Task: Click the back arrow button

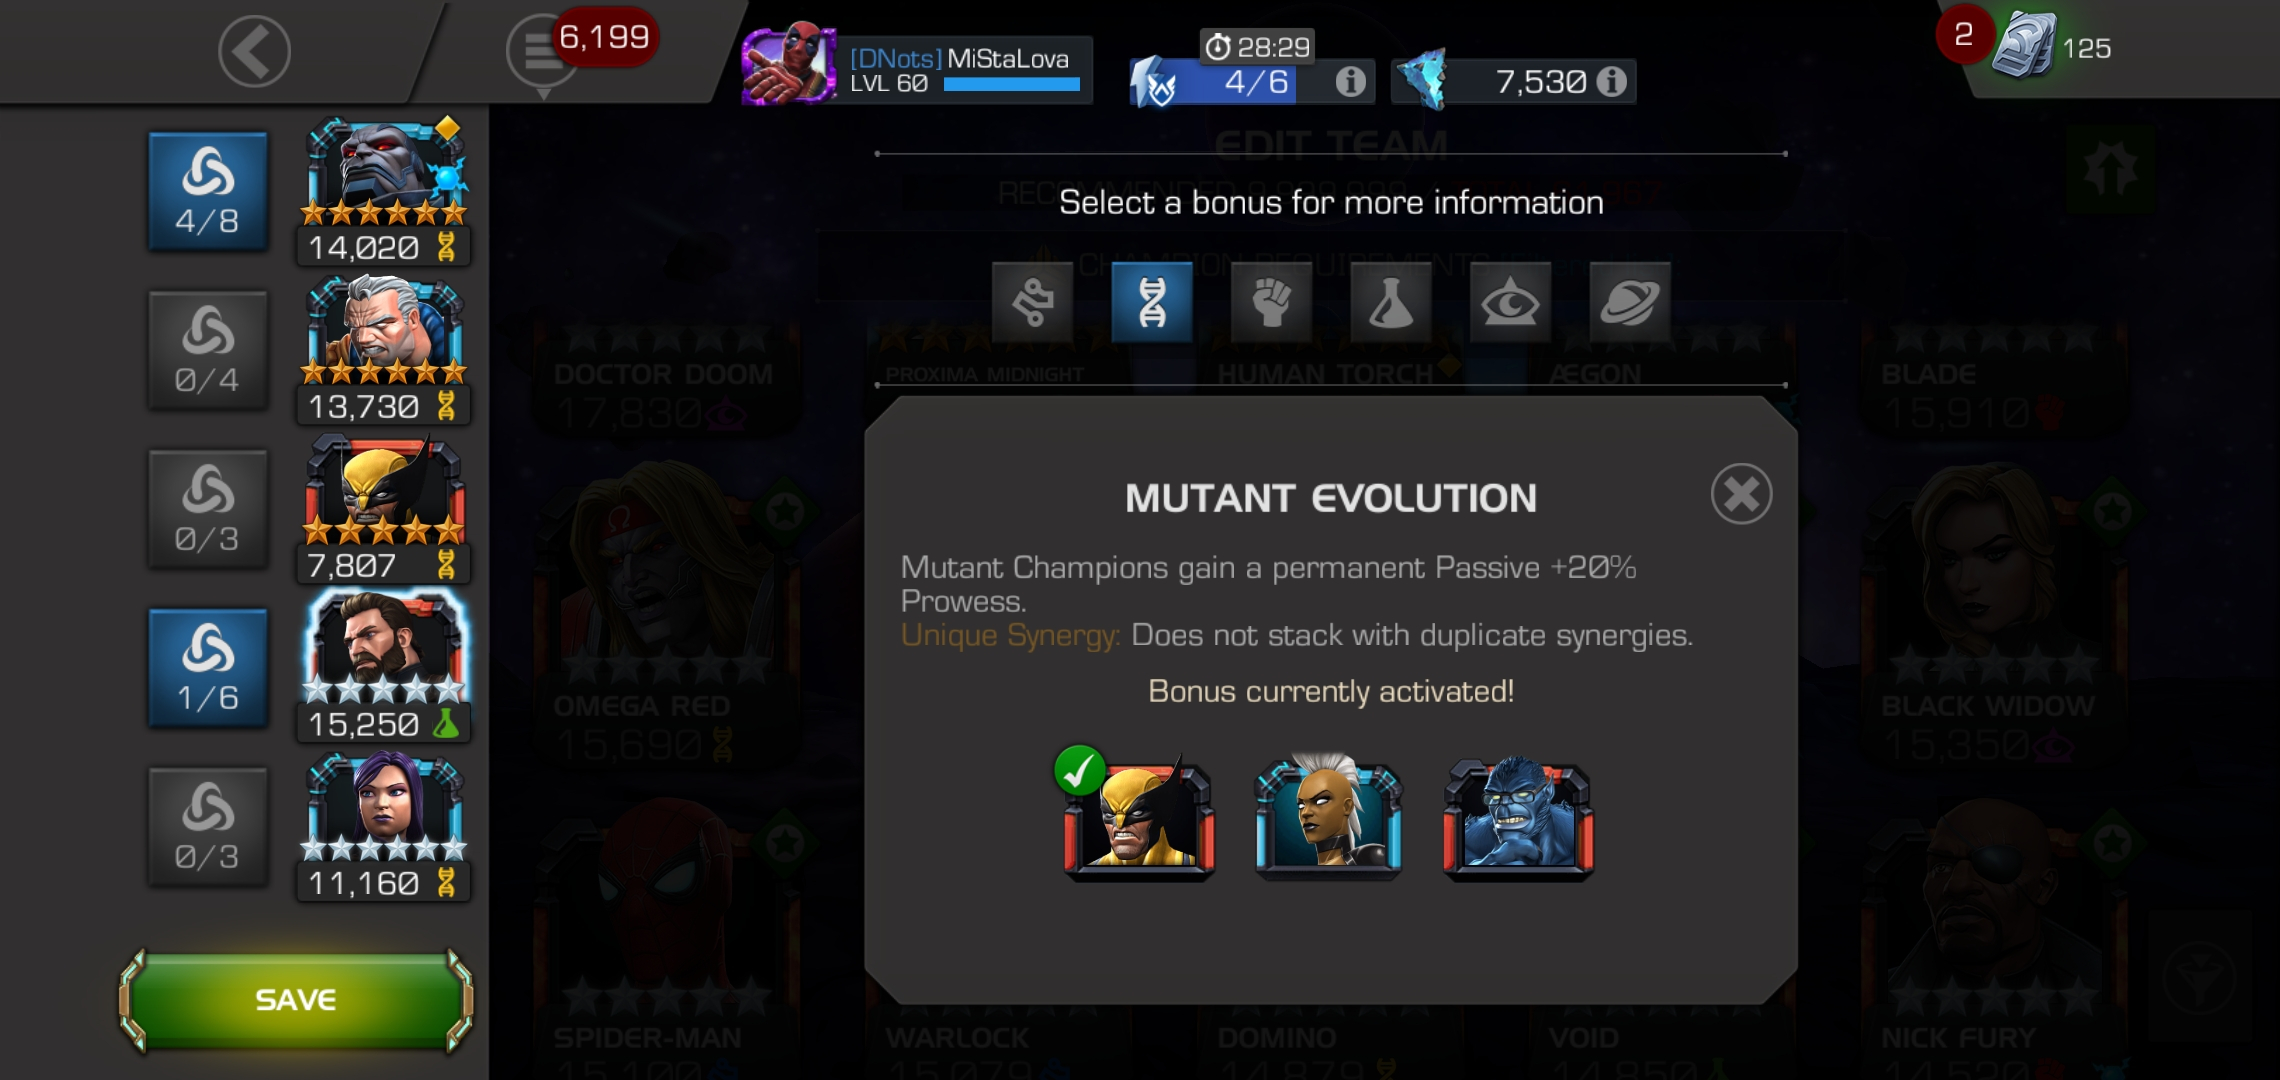Action: pyautogui.click(x=254, y=51)
